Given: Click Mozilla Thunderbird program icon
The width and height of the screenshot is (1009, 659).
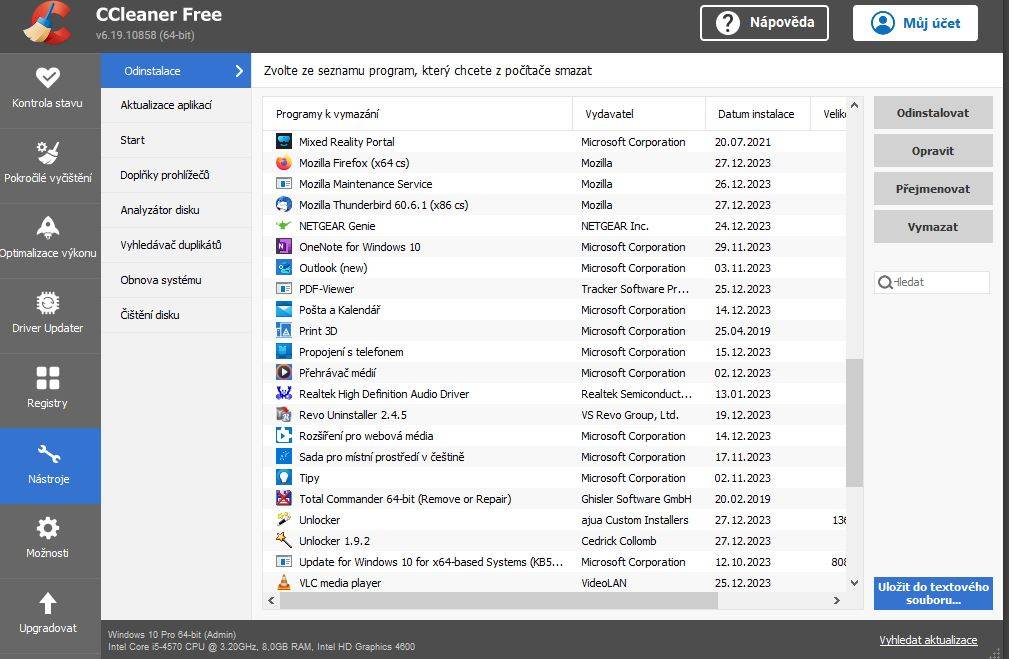Looking at the screenshot, I should [284, 205].
